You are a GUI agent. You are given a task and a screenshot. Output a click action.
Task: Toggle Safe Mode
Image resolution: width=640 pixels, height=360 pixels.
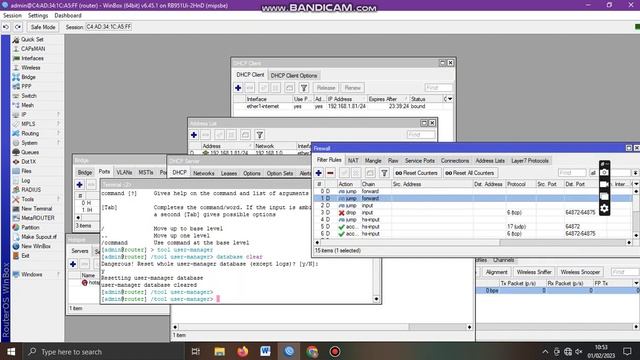(x=43, y=27)
